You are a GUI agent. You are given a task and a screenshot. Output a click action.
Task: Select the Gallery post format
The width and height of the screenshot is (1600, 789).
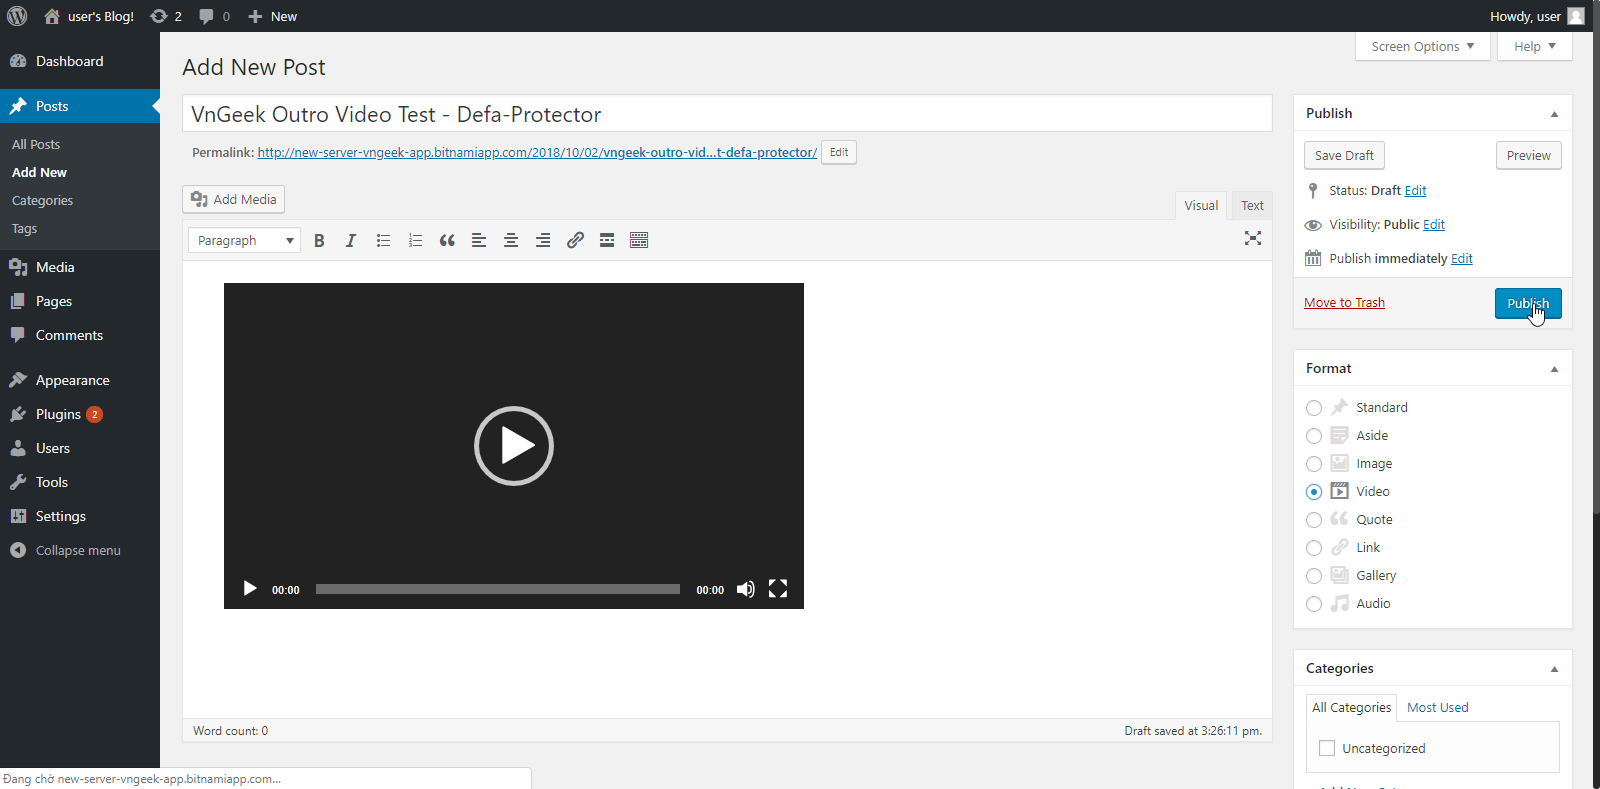[1314, 576]
